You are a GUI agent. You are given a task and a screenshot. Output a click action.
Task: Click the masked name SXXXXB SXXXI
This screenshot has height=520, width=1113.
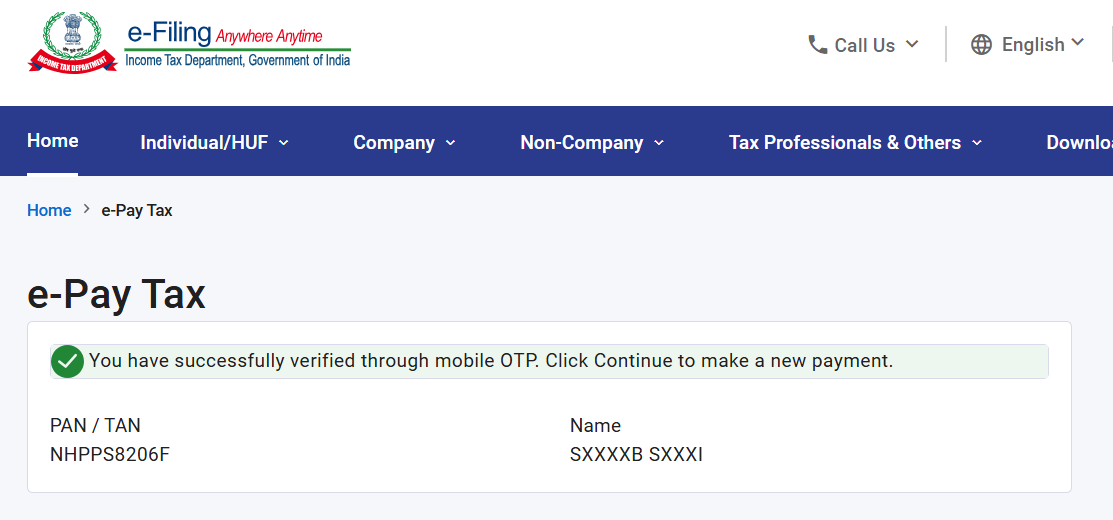click(x=636, y=454)
